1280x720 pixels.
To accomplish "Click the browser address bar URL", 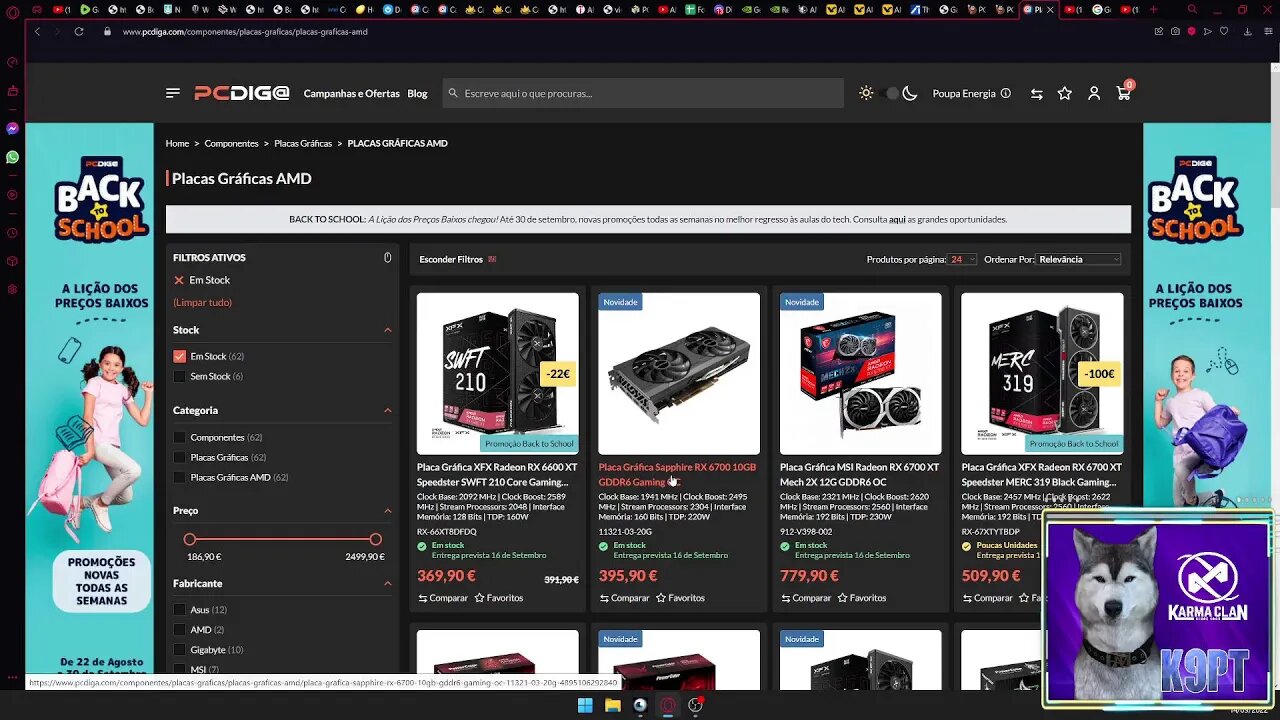I will [x=245, y=31].
